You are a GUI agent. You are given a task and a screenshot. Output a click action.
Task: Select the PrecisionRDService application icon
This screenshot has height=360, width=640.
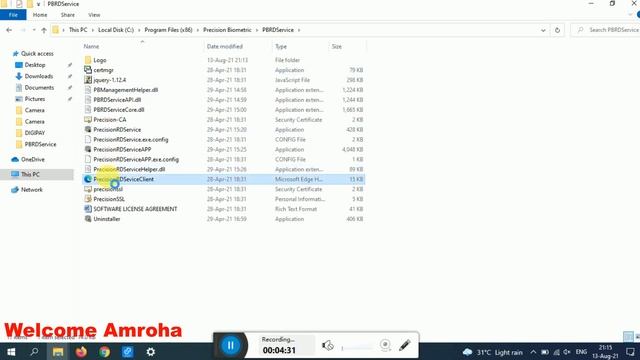click(x=88, y=129)
